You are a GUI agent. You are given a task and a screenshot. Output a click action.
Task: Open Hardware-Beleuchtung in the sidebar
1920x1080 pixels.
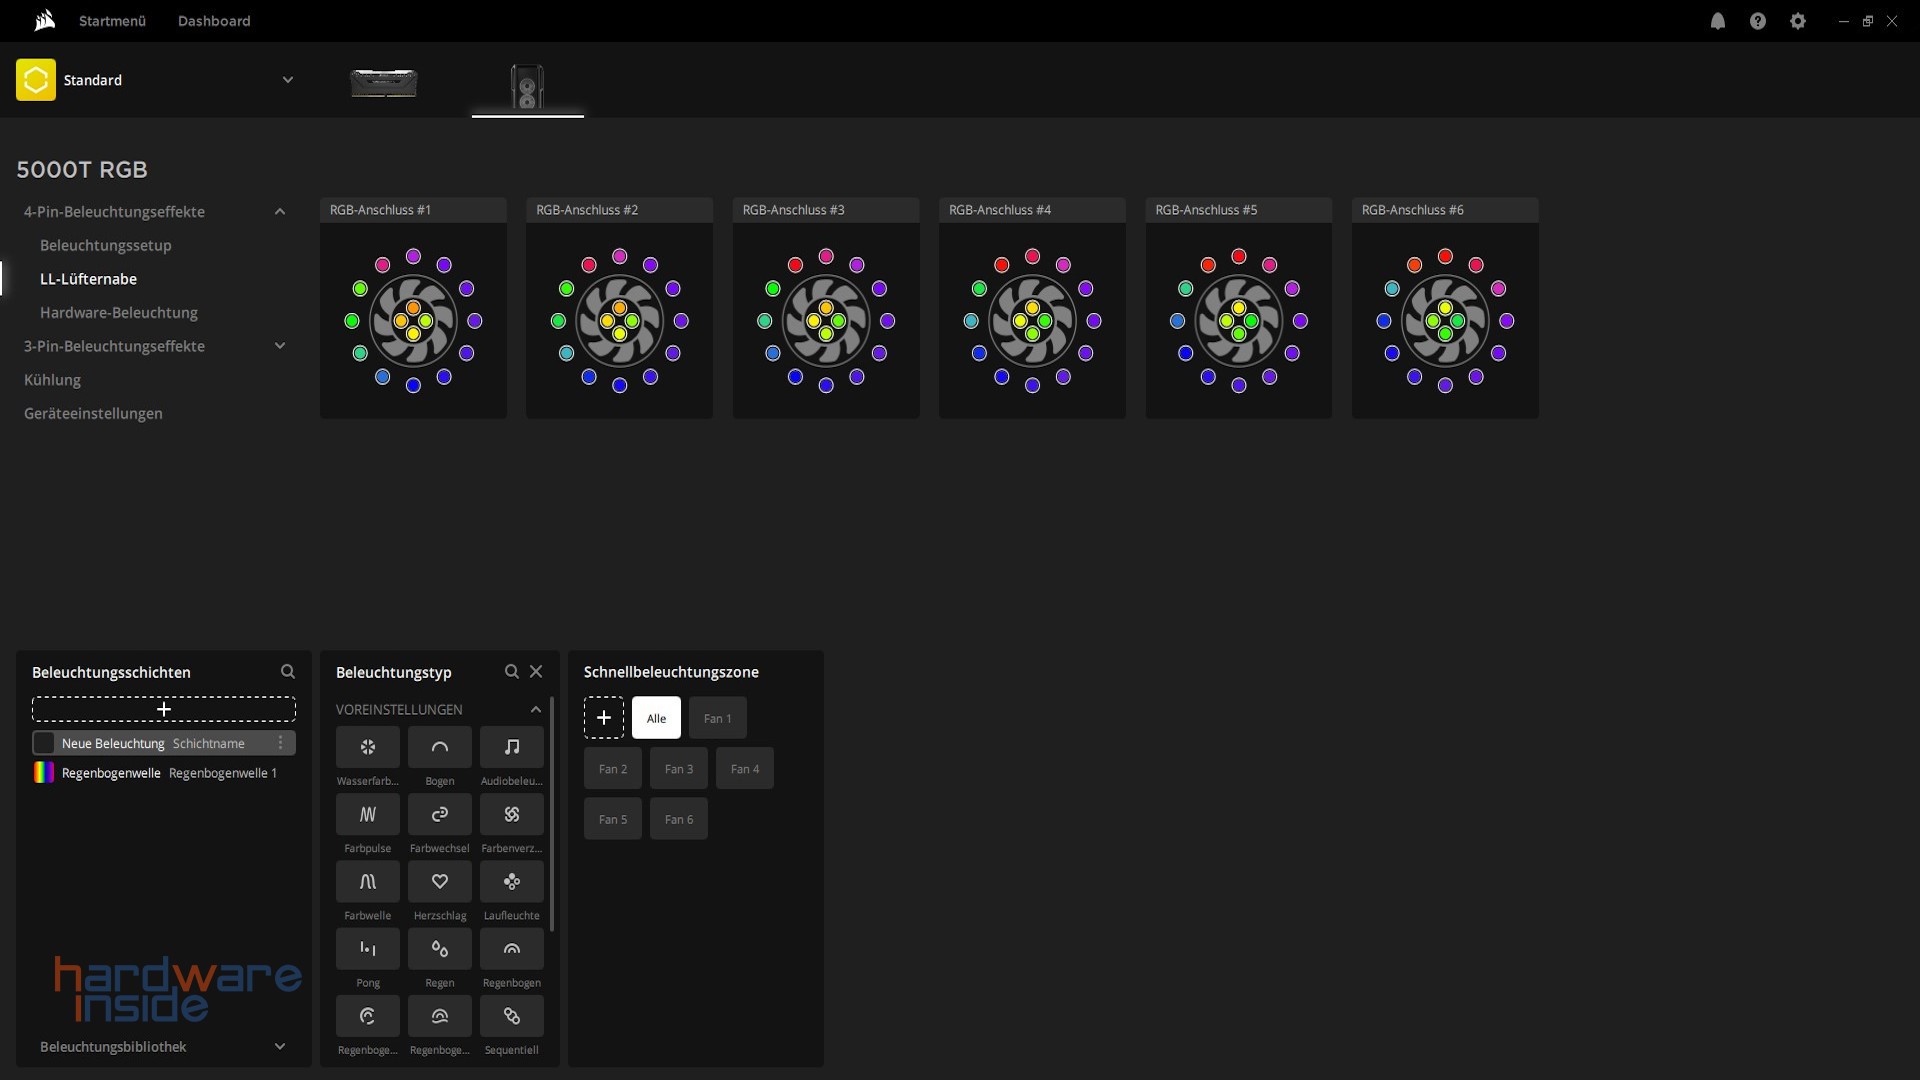coord(118,313)
